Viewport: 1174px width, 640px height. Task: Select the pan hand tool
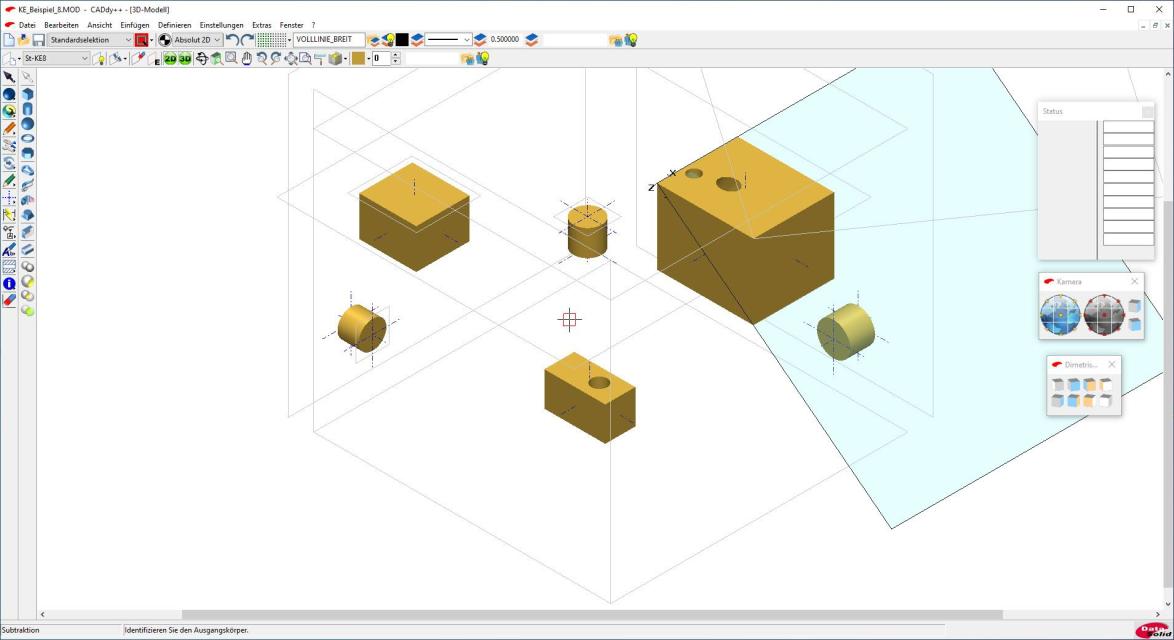click(246, 59)
